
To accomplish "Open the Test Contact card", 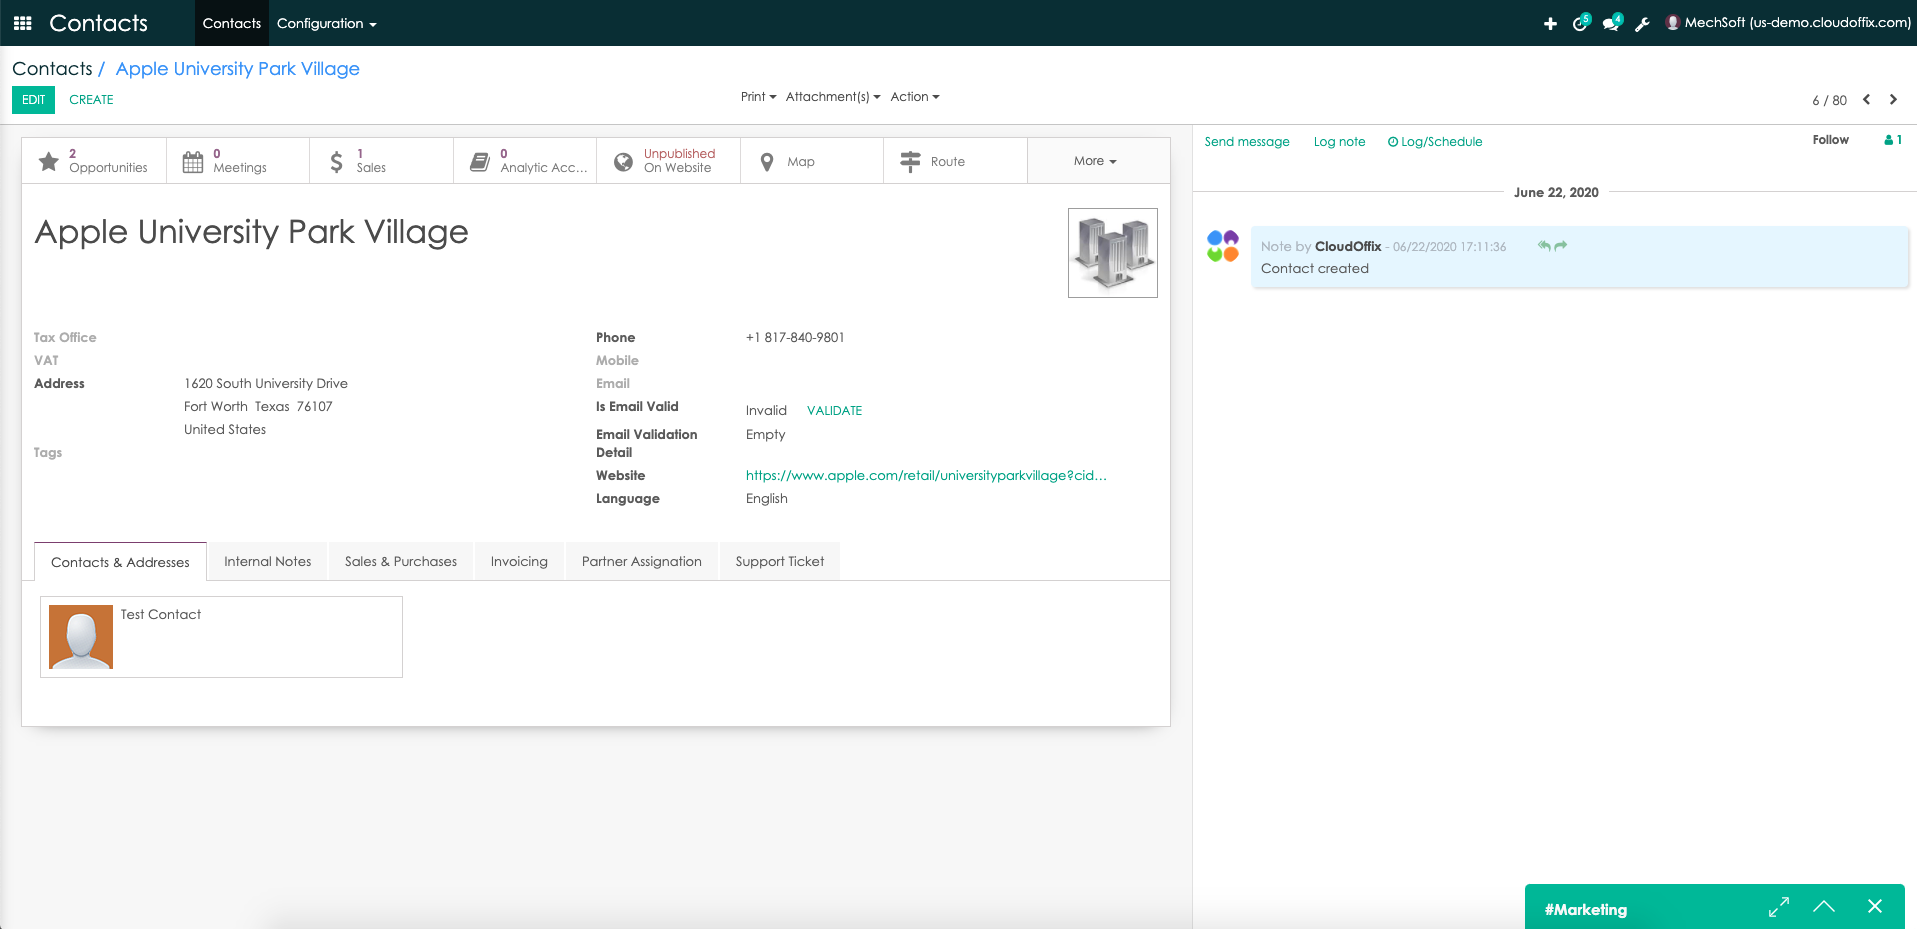I will (221, 637).
